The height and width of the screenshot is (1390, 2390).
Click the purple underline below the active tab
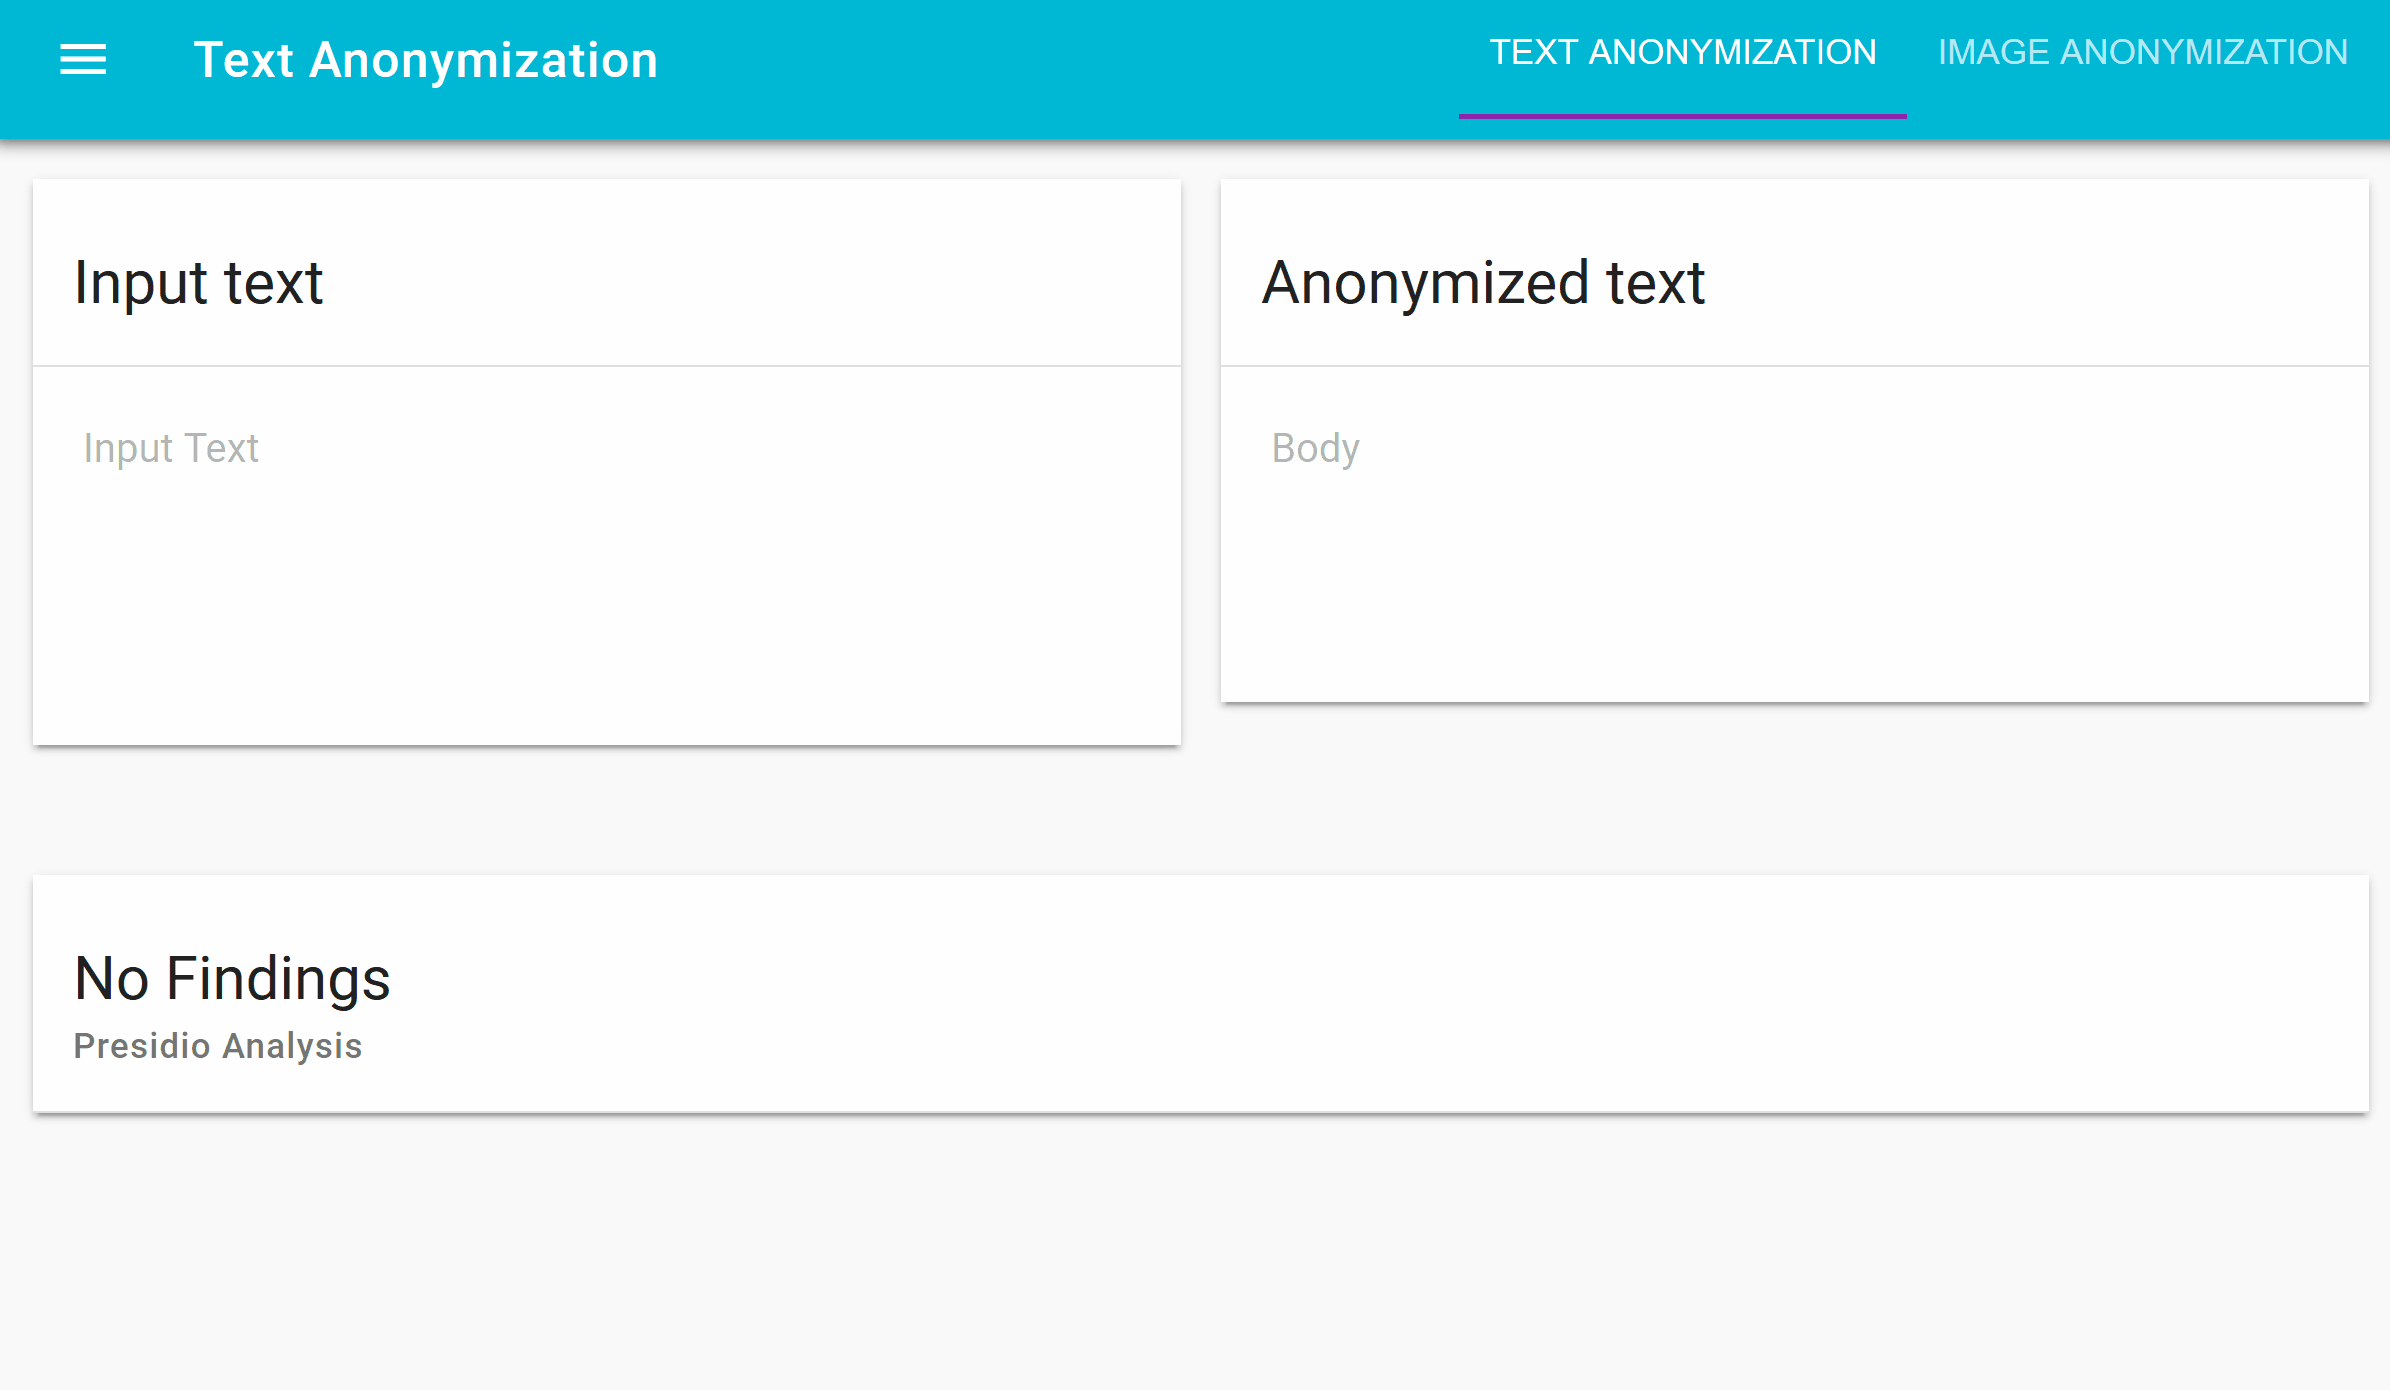pos(1683,116)
